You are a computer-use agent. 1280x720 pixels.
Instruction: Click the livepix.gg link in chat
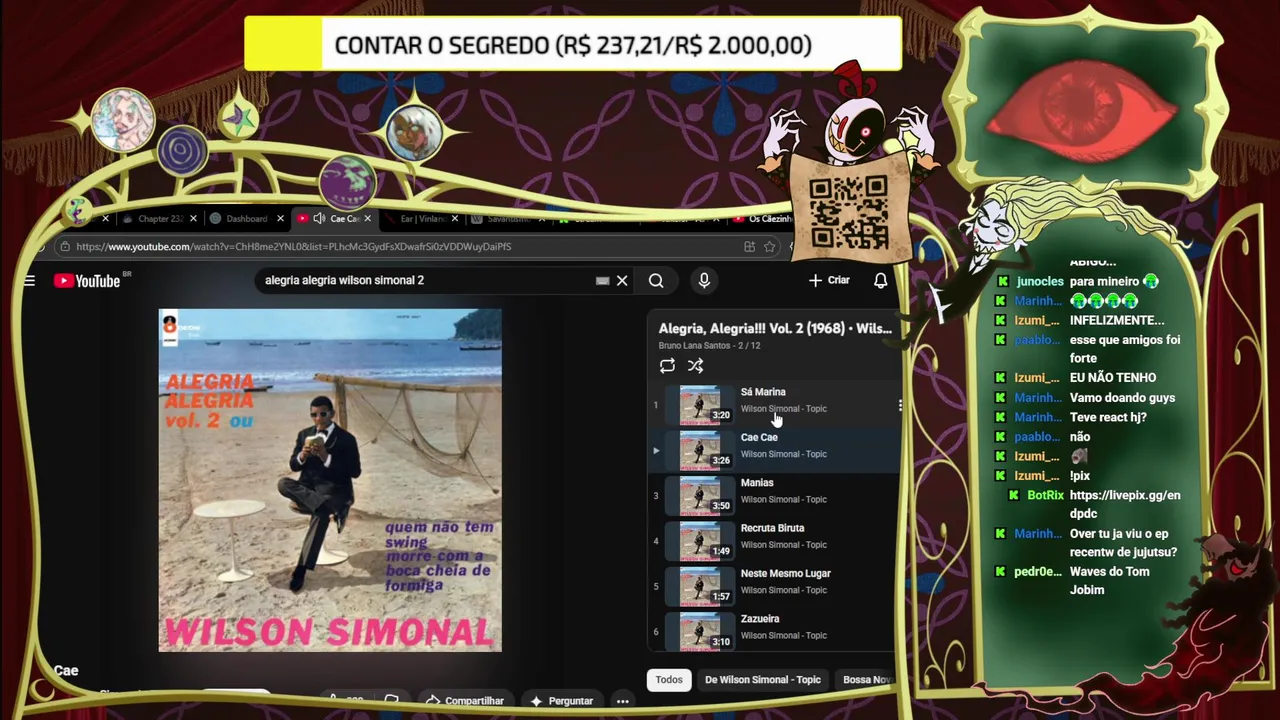point(1125,505)
